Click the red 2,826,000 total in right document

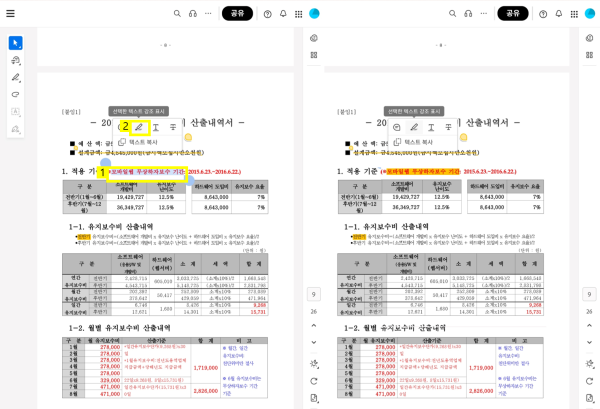point(481,391)
